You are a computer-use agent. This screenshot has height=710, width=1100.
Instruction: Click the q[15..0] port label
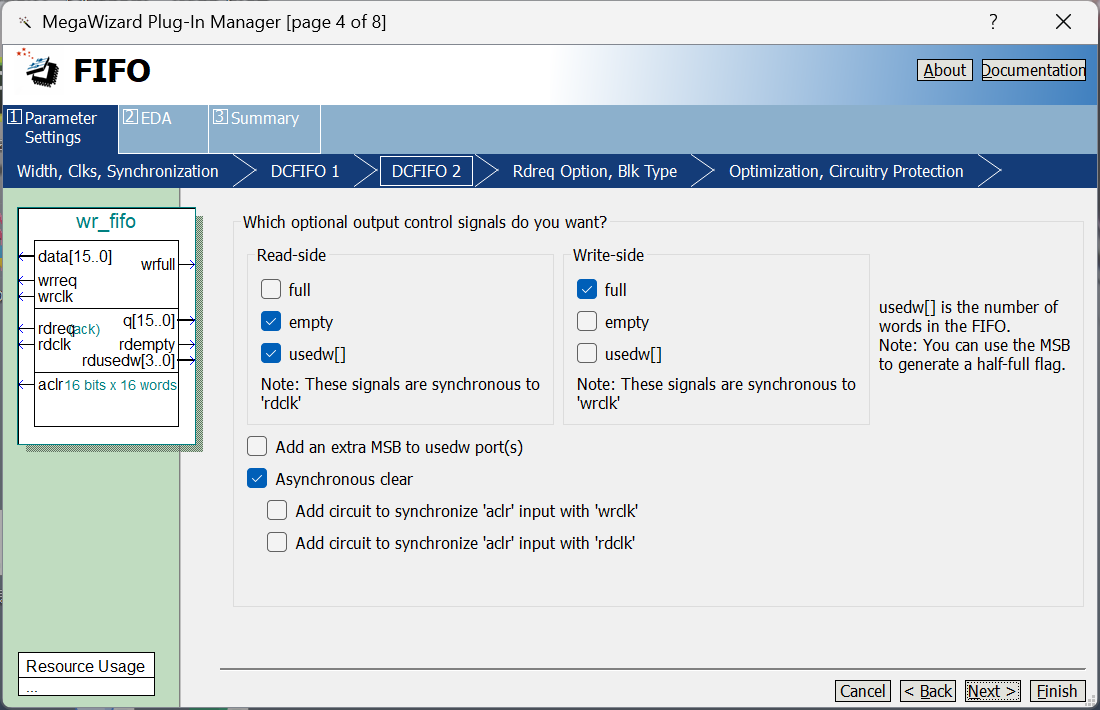tap(149, 321)
